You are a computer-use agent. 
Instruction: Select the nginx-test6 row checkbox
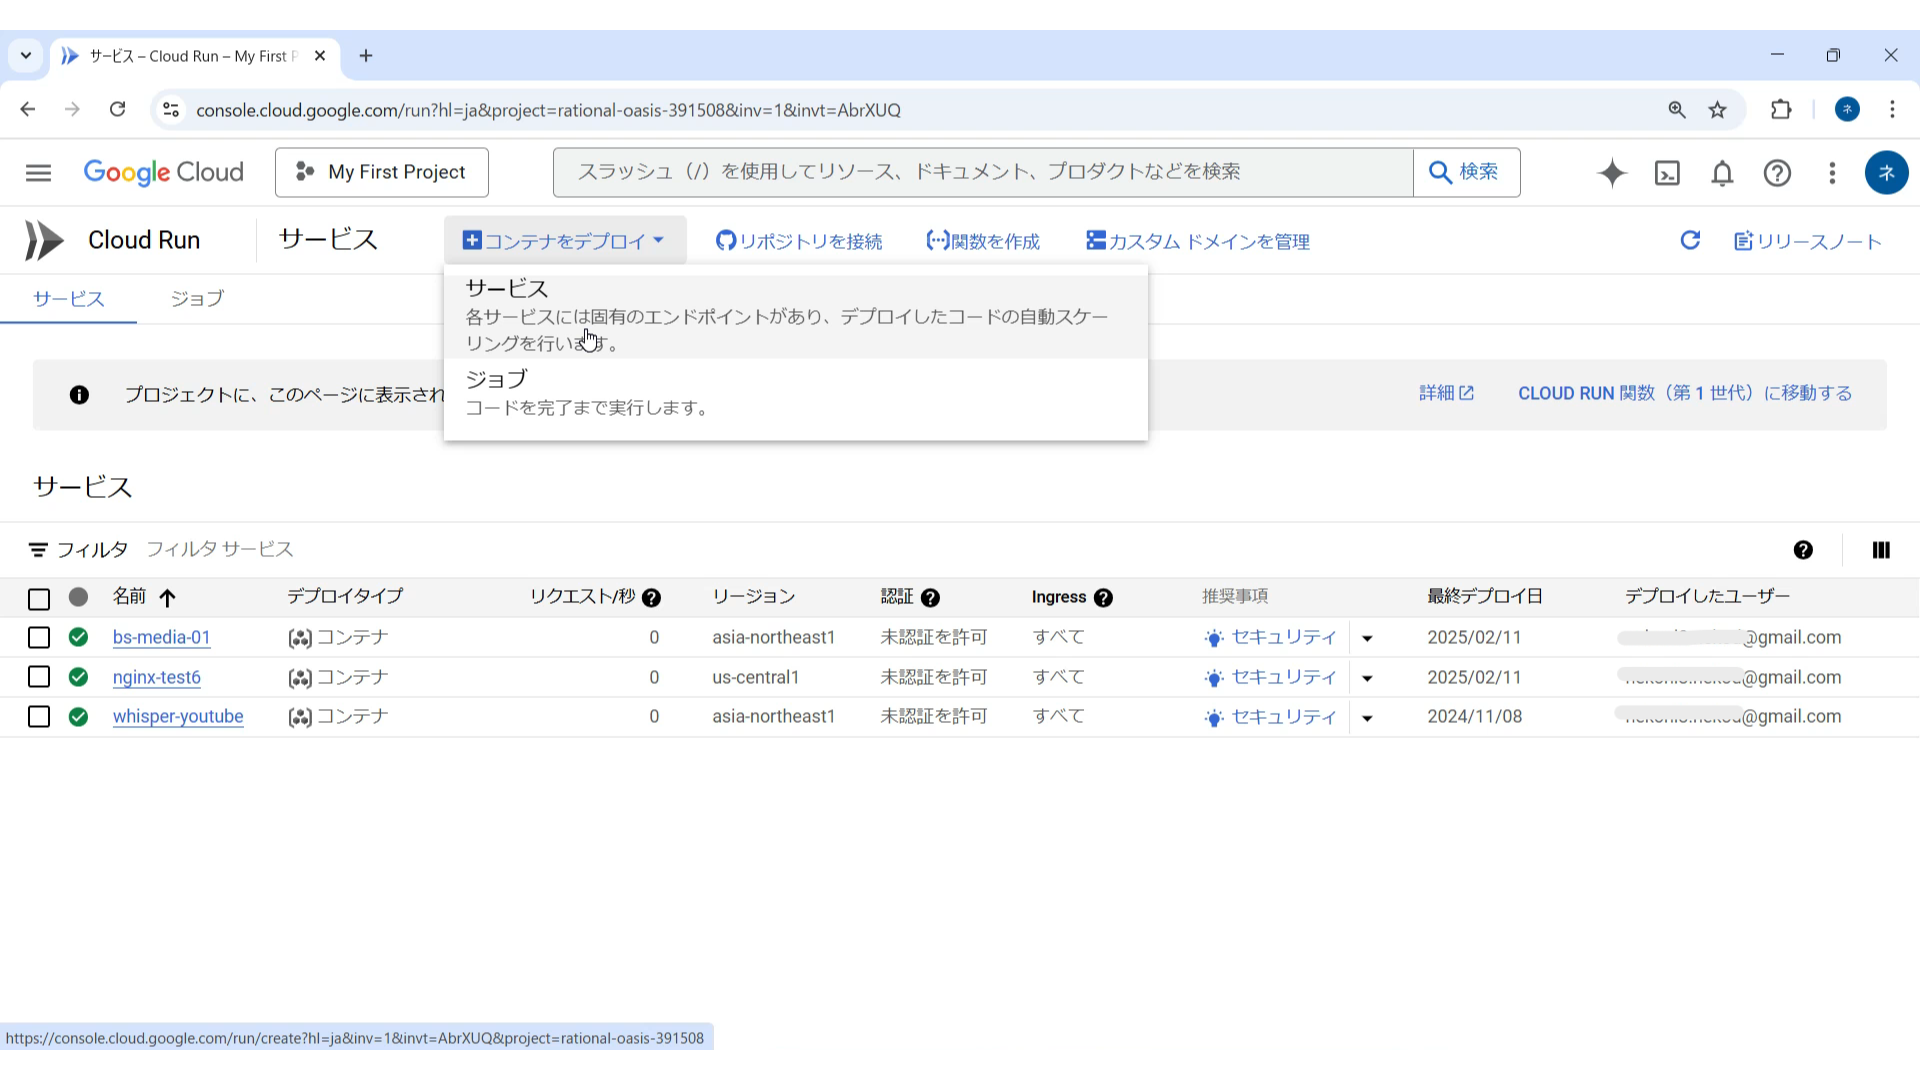tap(39, 677)
